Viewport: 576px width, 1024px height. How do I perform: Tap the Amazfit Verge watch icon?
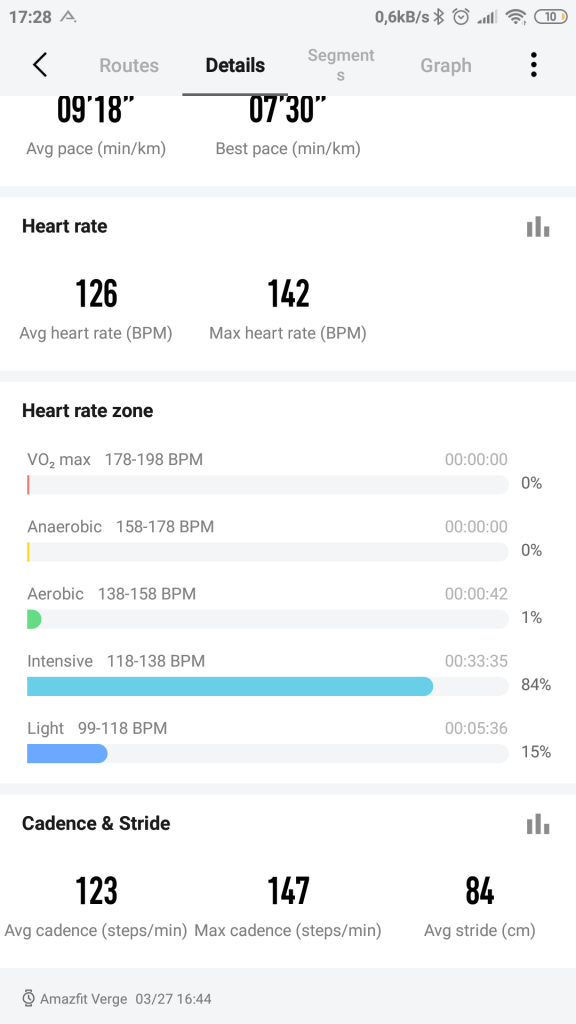29,997
